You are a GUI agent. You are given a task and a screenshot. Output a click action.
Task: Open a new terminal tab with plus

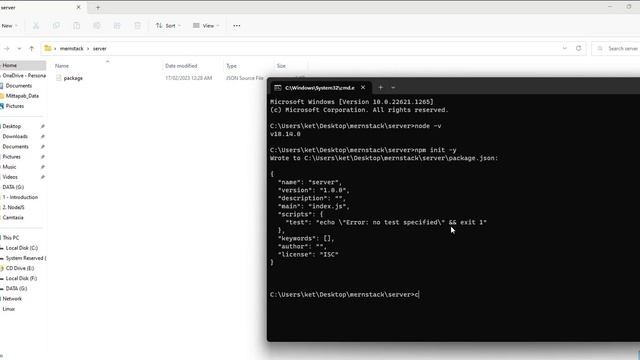pos(380,87)
